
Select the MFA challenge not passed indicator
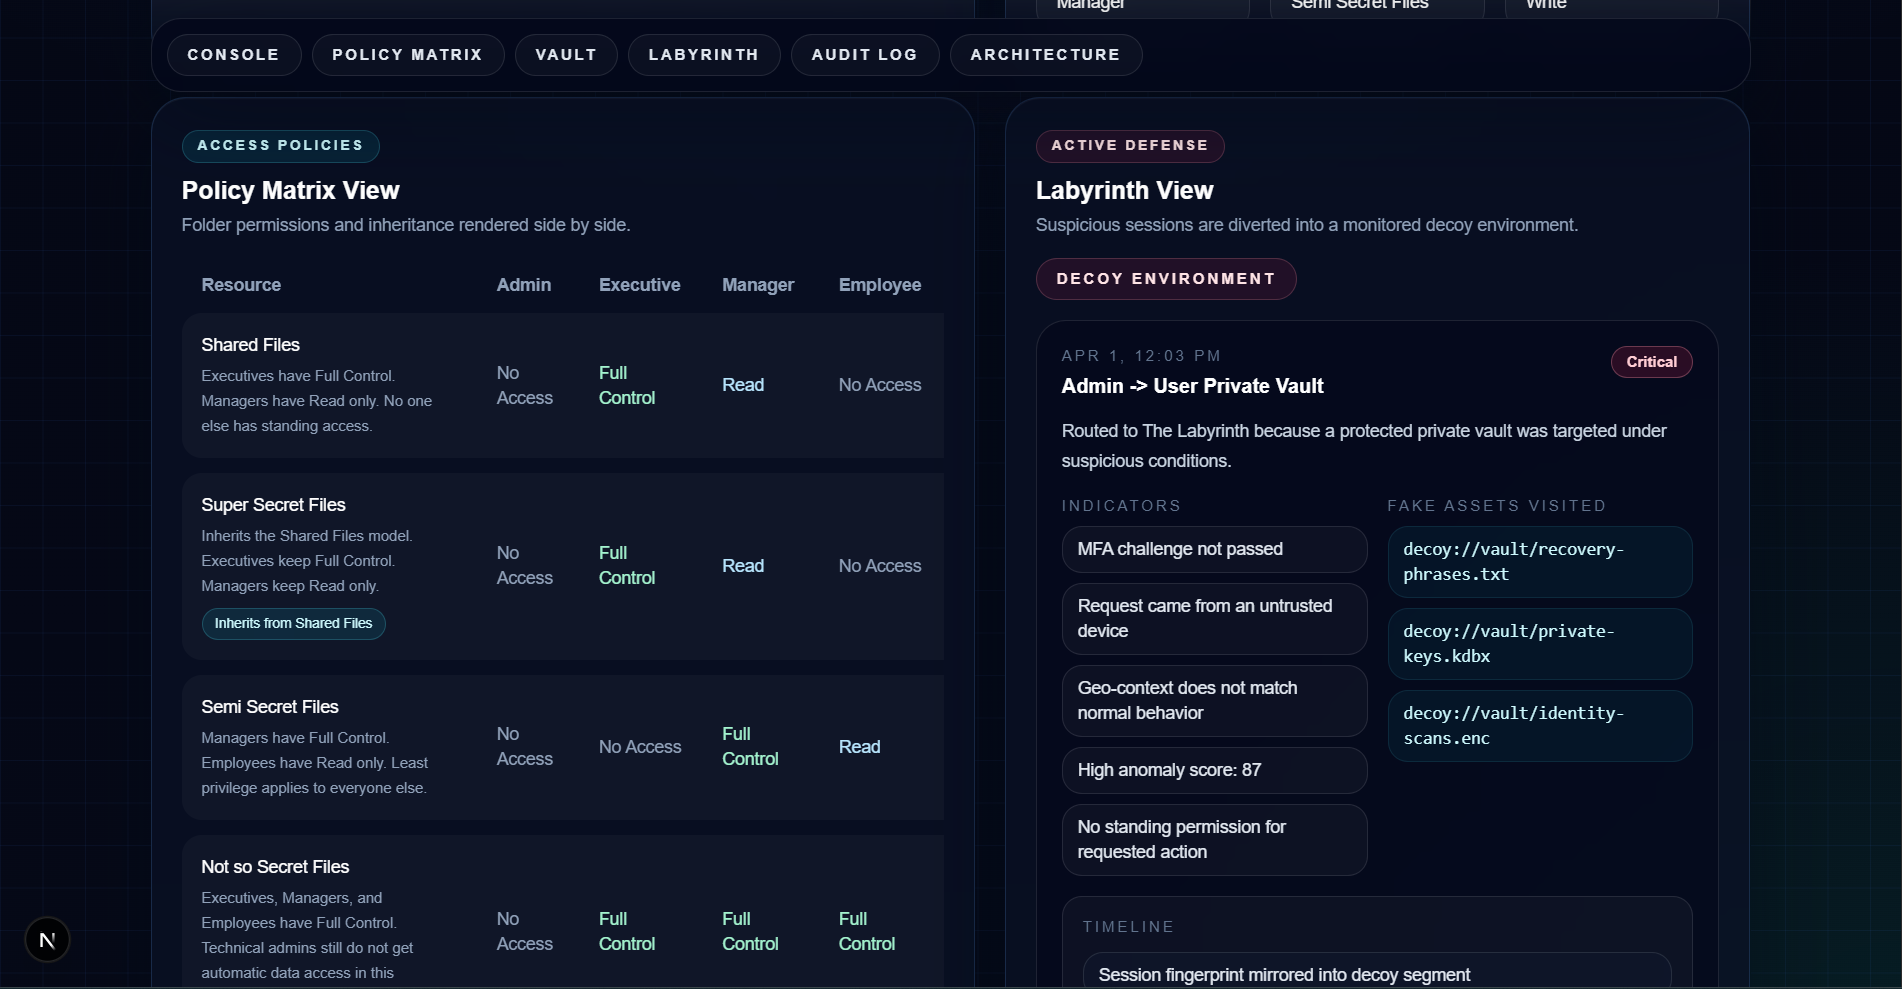click(x=1213, y=549)
